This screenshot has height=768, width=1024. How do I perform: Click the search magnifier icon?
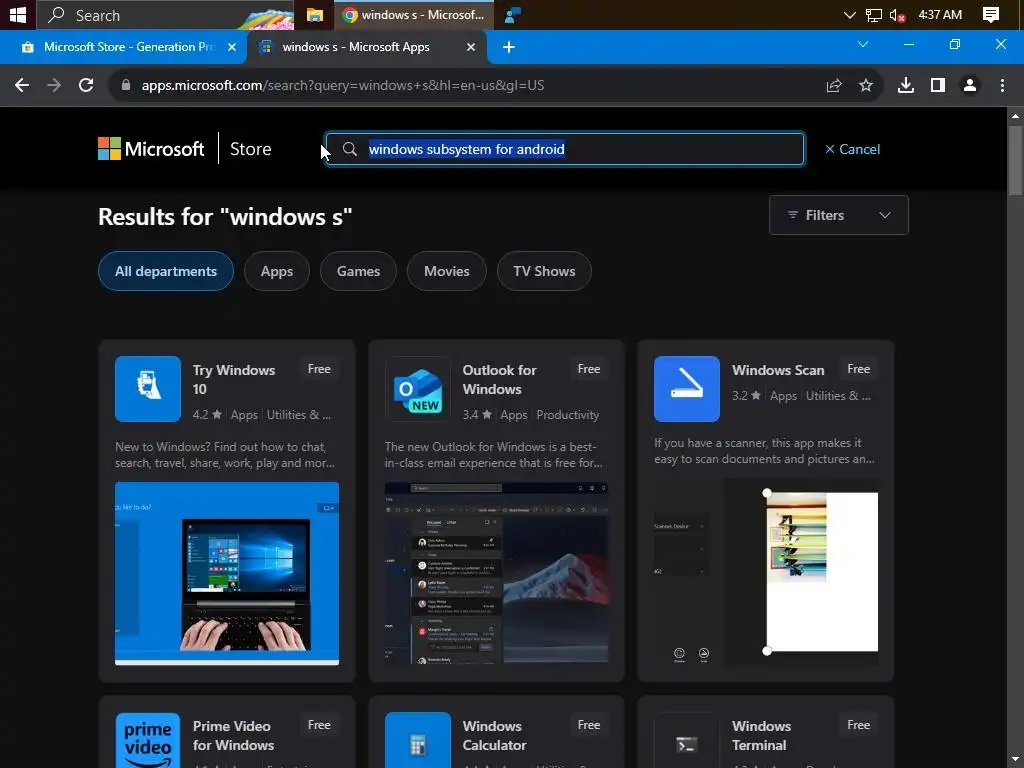pos(350,149)
